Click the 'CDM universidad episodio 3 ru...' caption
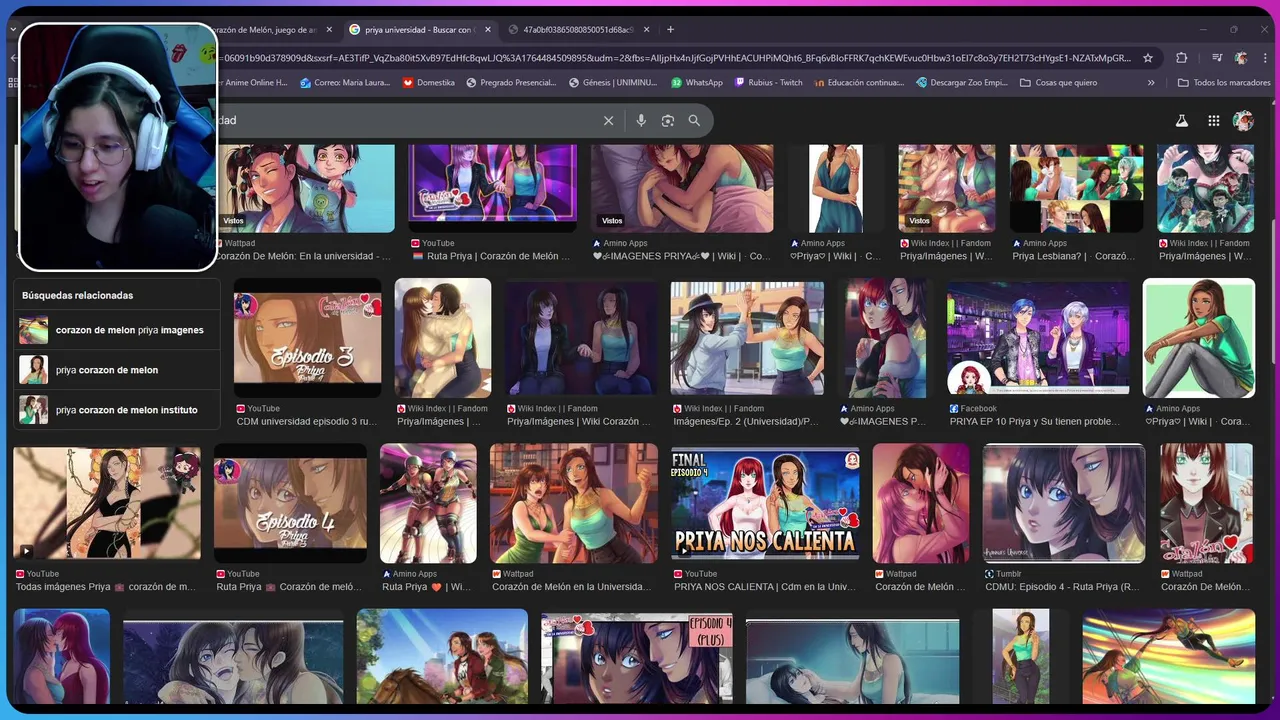The height and width of the screenshot is (720, 1280). pyautogui.click(x=308, y=422)
